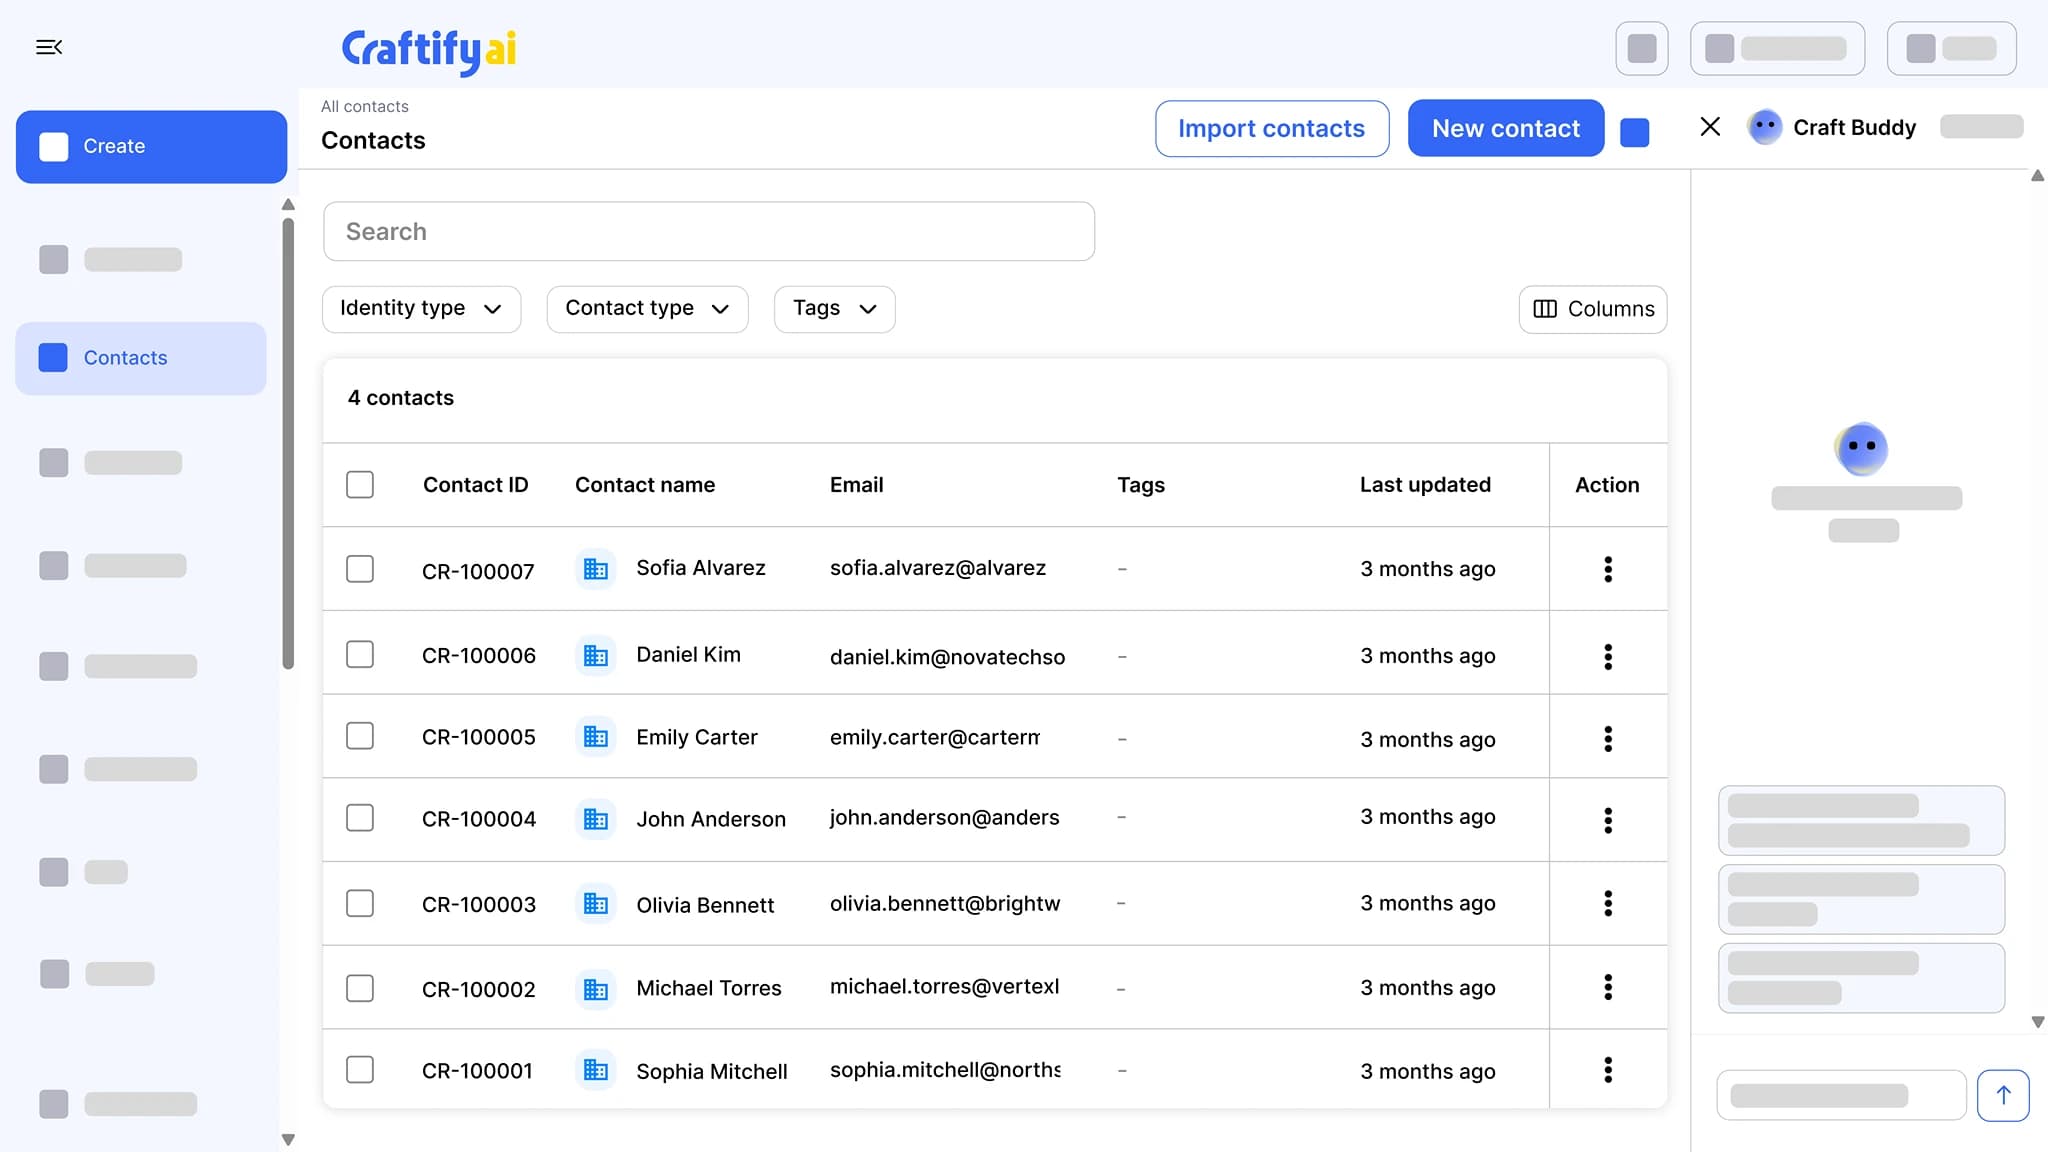Click email michael.torres@vertexl
The height and width of the screenshot is (1152, 2048).
944,987
